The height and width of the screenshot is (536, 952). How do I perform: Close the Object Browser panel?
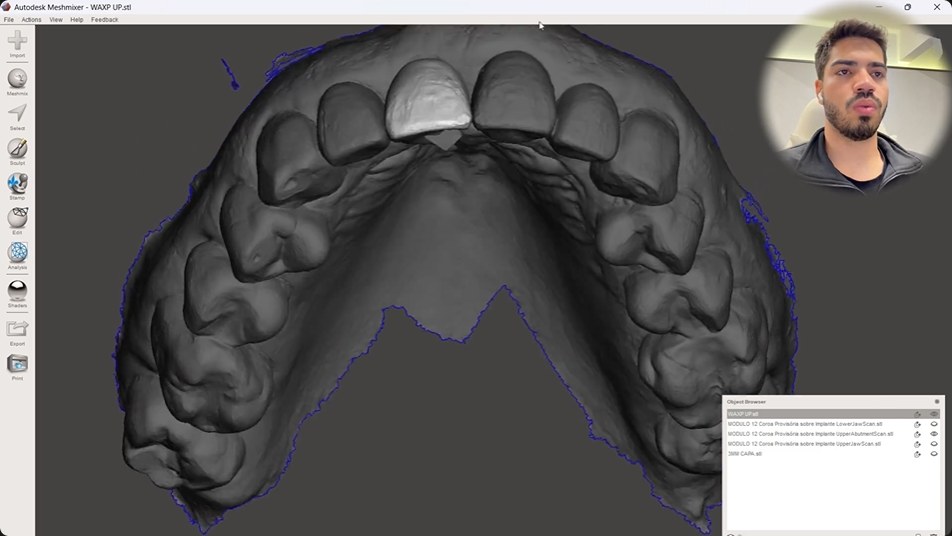coord(937,402)
